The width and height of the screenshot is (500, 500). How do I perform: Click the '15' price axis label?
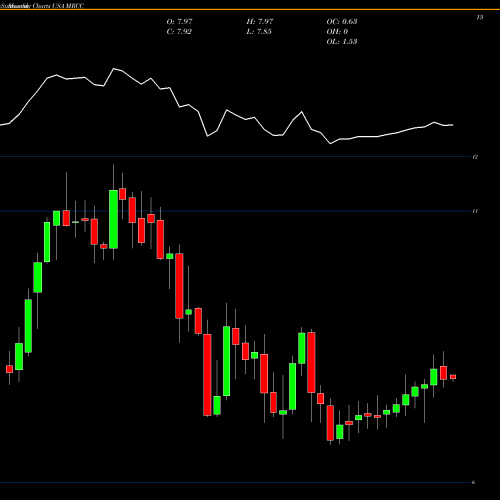point(480,17)
